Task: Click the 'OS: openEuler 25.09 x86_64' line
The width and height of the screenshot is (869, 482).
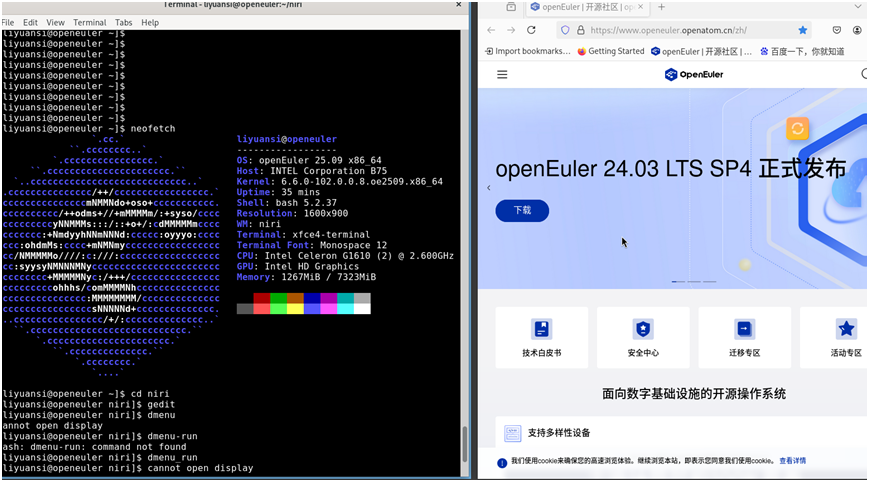Action: (309, 160)
